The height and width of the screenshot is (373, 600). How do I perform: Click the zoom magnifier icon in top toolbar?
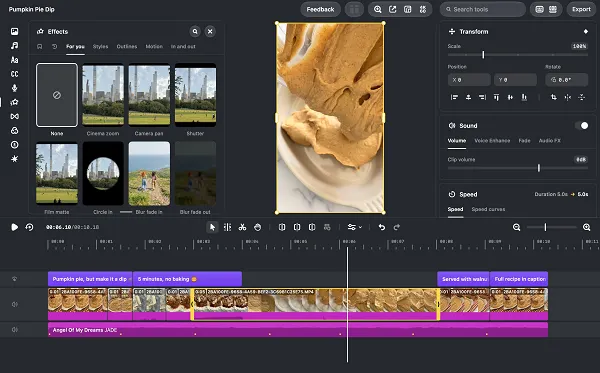tap(377, 9)
